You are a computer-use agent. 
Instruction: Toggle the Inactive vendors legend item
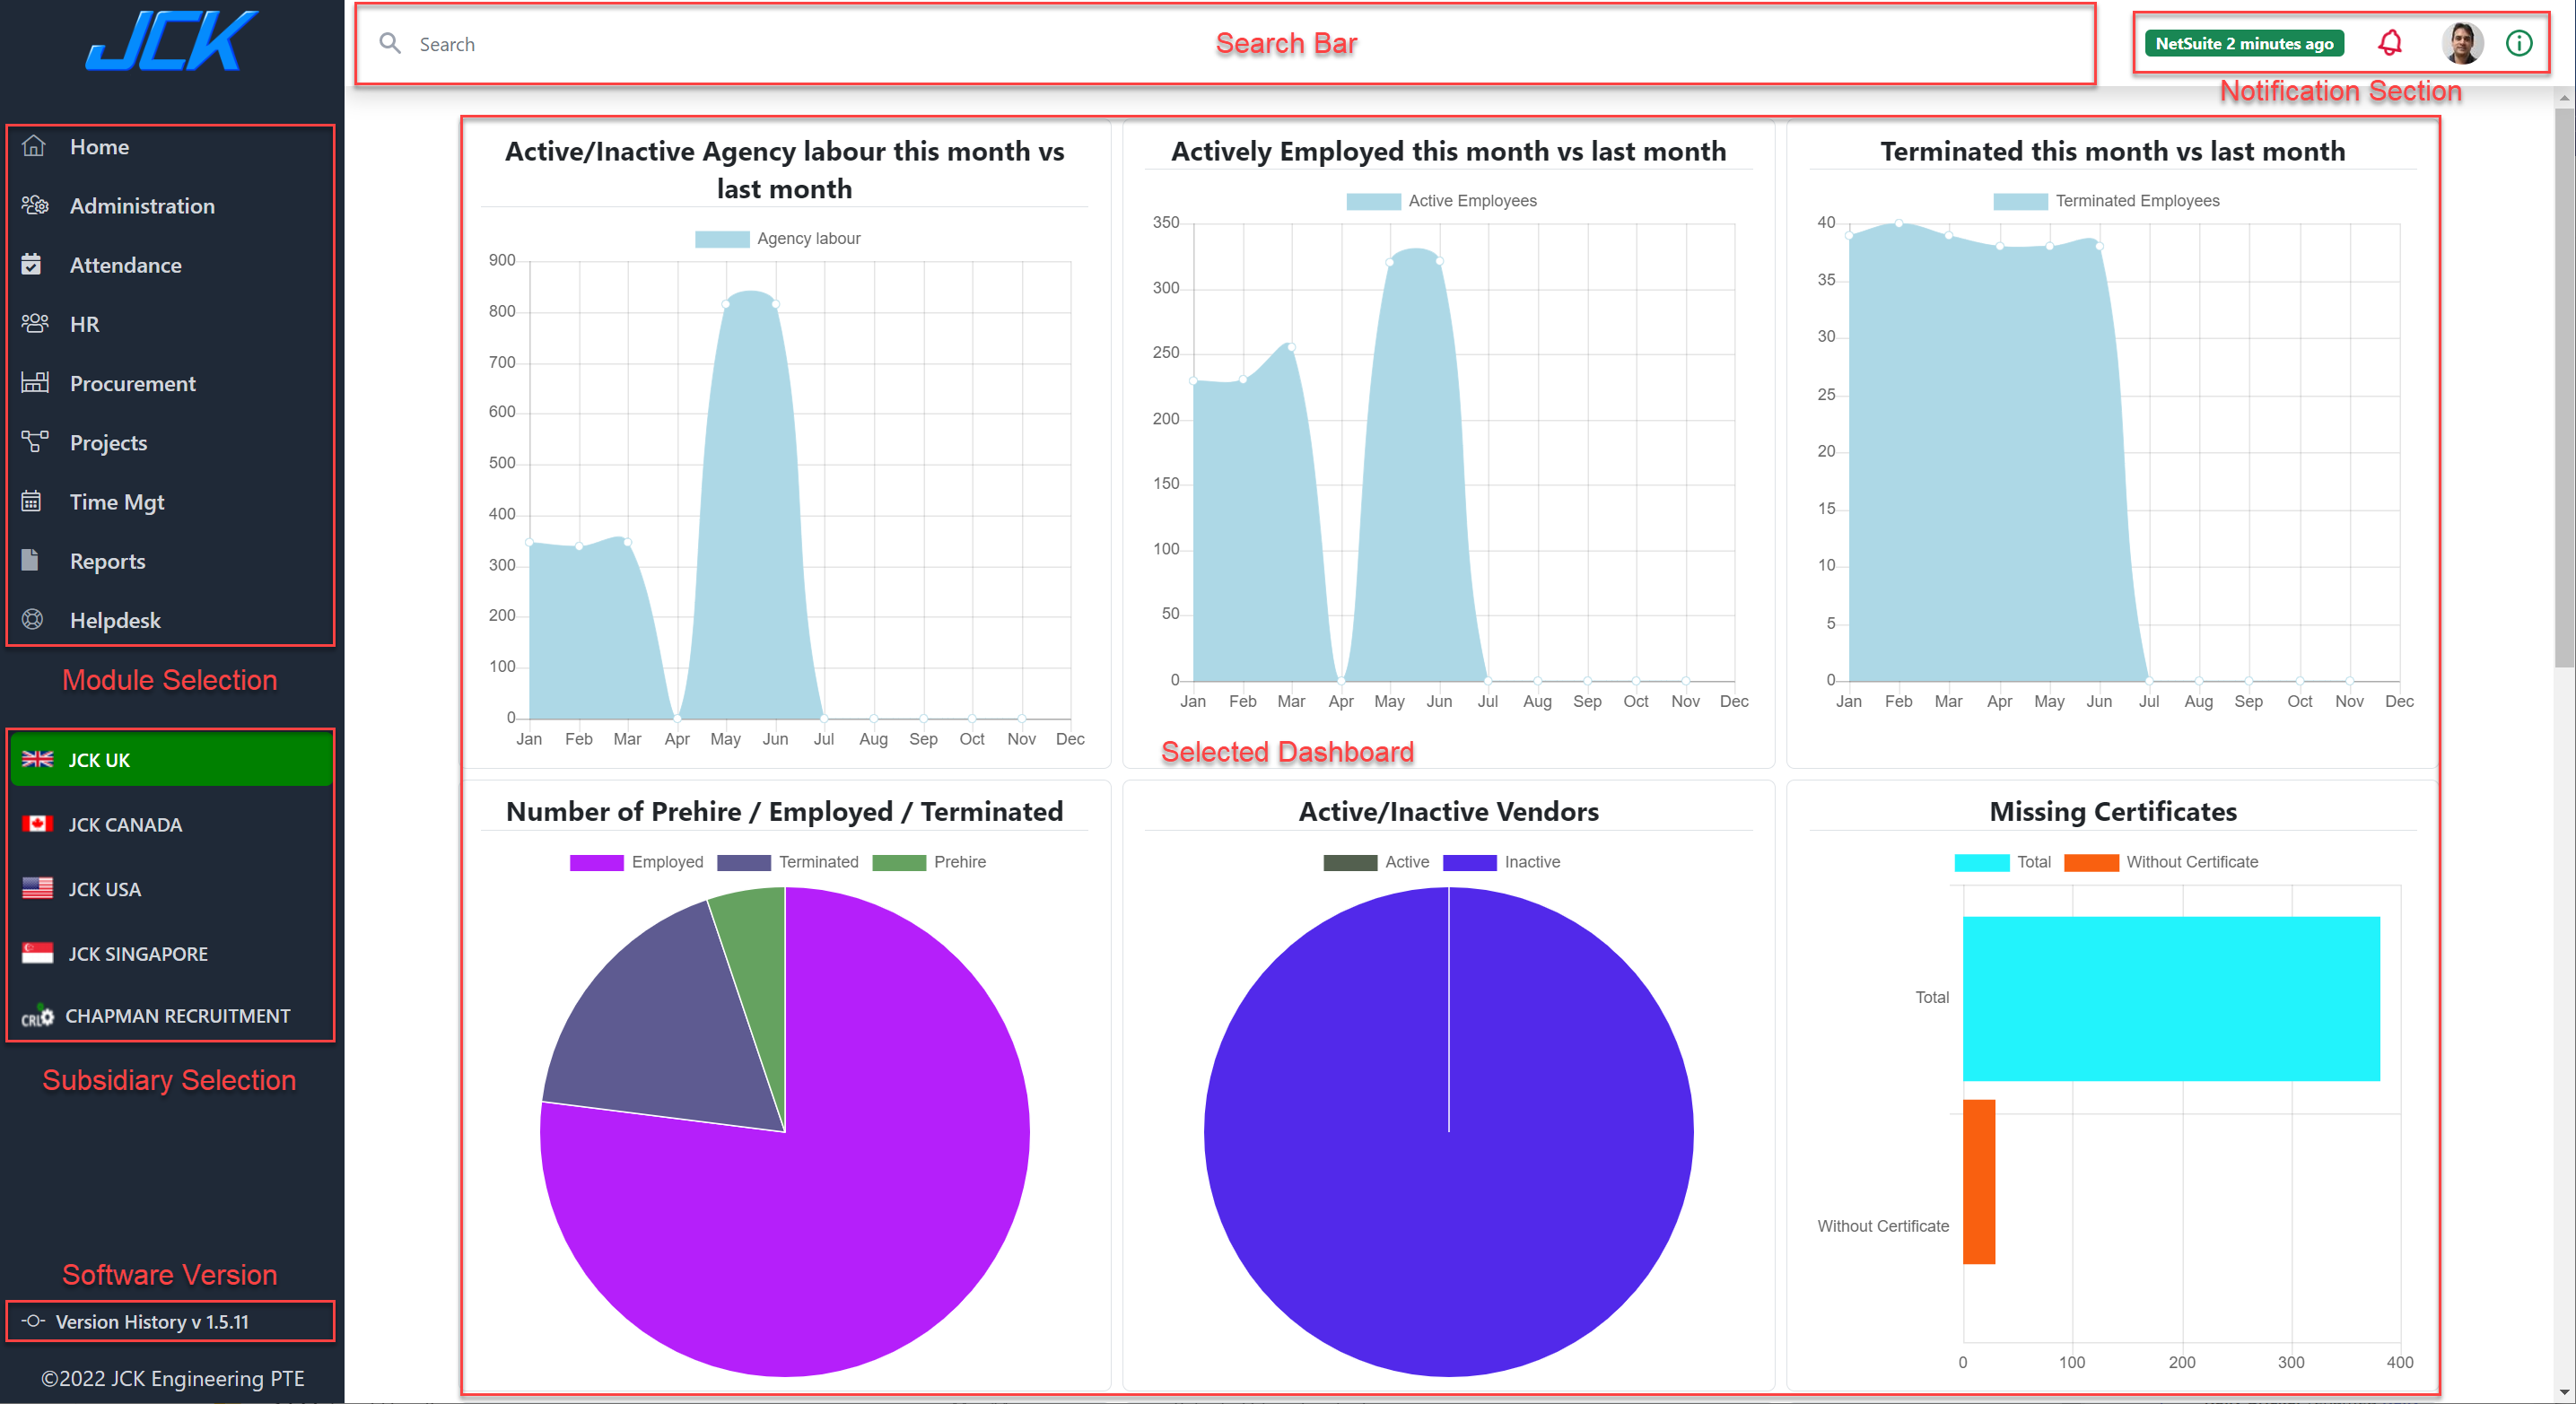pyautogui.click(x=1501, y=862)
